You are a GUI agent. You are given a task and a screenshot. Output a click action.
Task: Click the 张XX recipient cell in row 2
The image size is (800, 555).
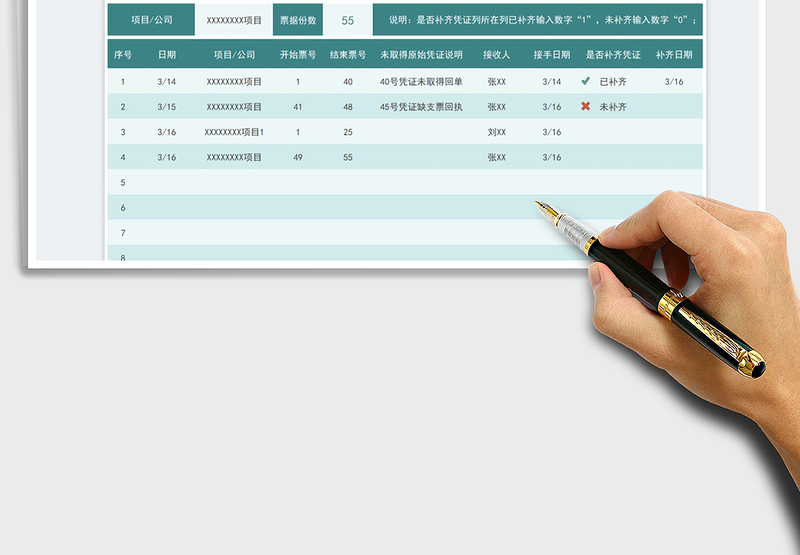[x=496, y=107]
